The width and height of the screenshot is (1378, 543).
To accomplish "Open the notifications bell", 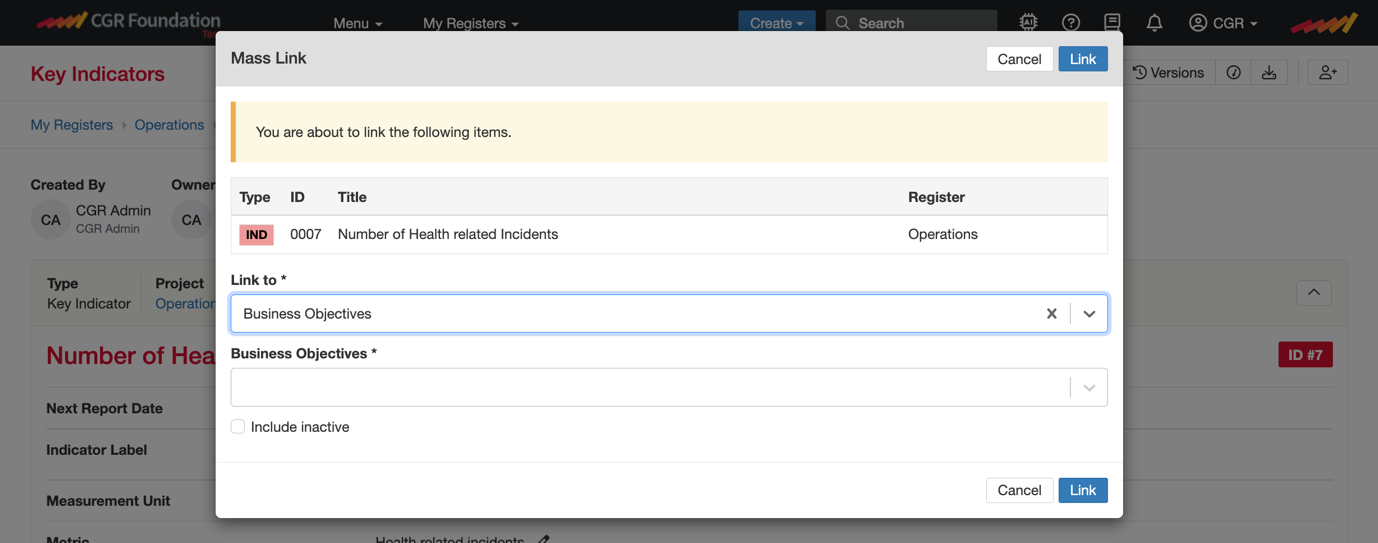I will coord(1154,22).
